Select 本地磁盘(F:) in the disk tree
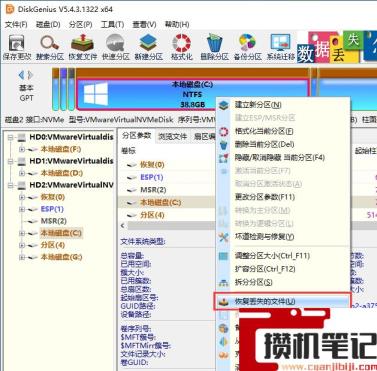This screenshot has height=371, width=377. 61,149
